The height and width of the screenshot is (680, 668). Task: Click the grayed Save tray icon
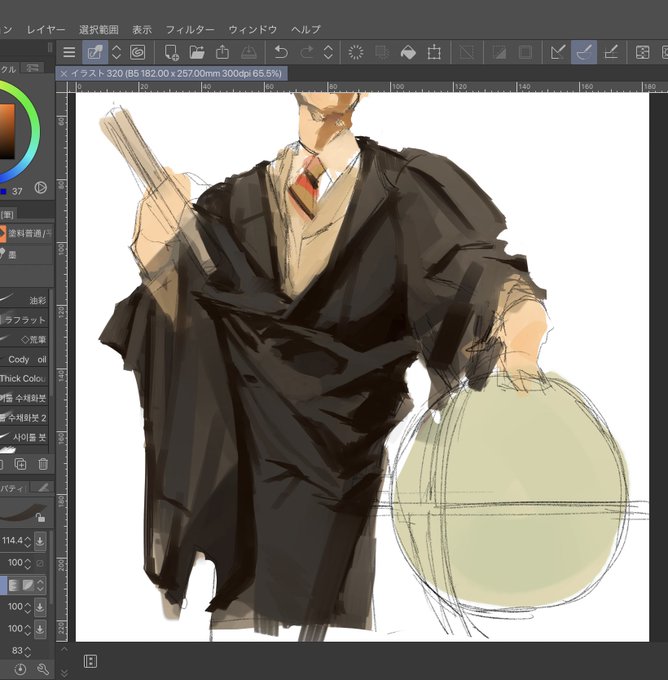tap(248, 52)
